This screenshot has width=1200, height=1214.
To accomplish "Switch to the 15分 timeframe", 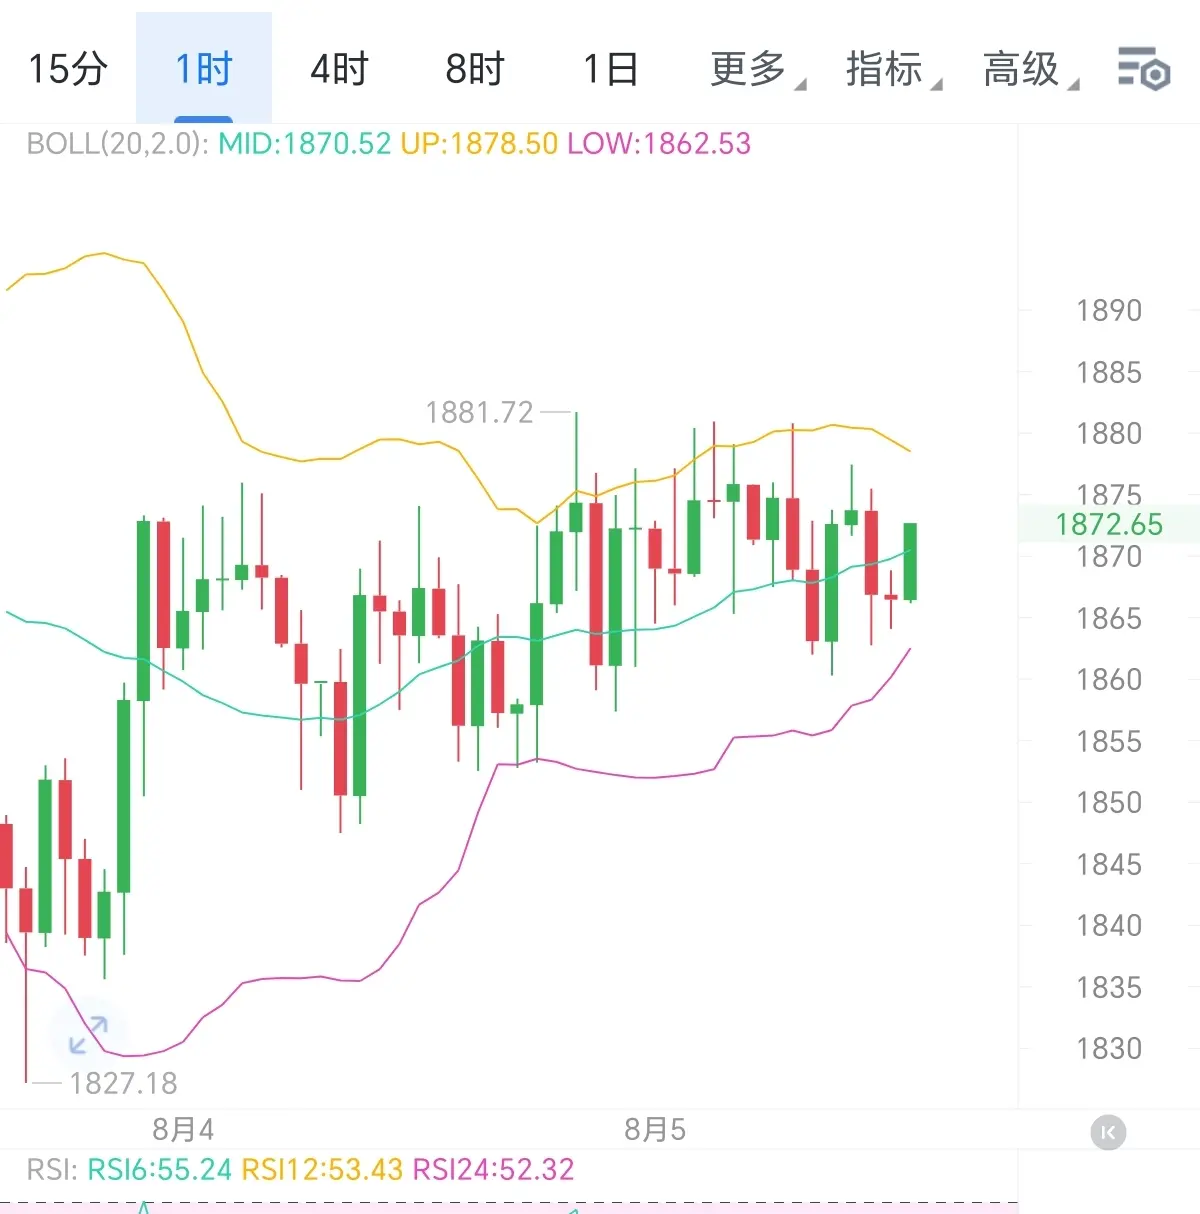I will [x=67, y=68].
